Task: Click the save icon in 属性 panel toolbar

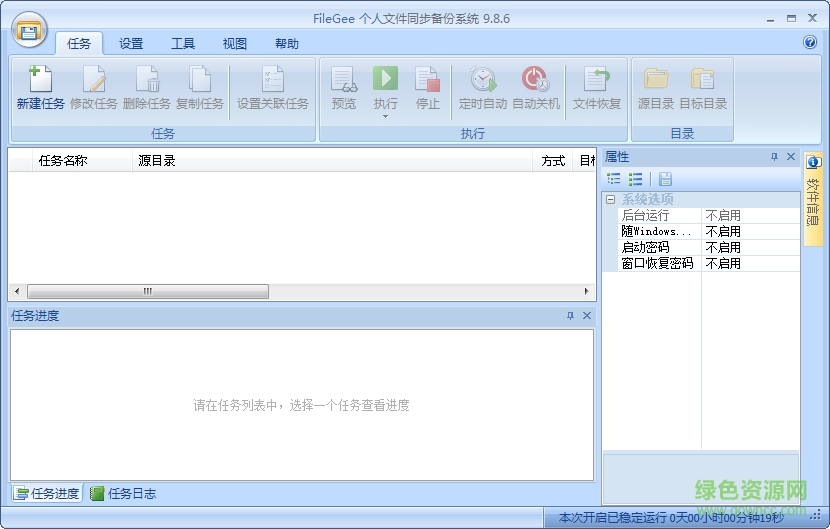Action: 665,179
